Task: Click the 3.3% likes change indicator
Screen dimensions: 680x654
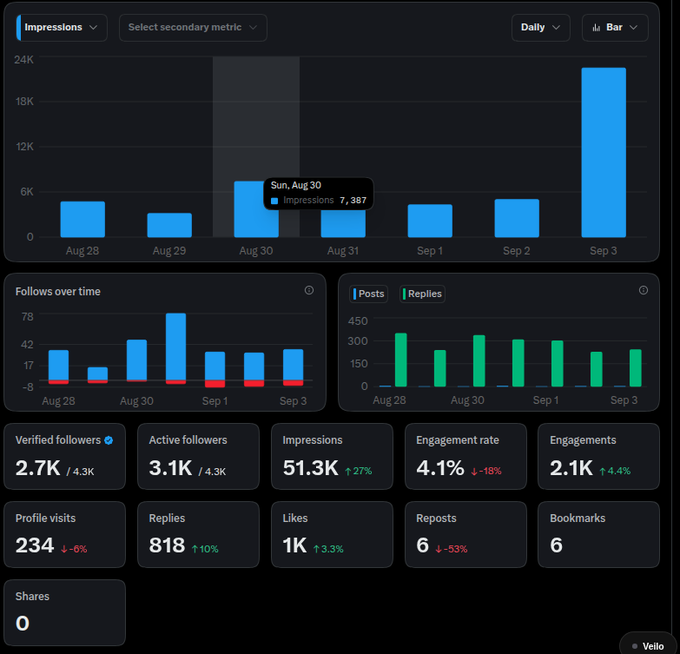Action: (328, 549)
